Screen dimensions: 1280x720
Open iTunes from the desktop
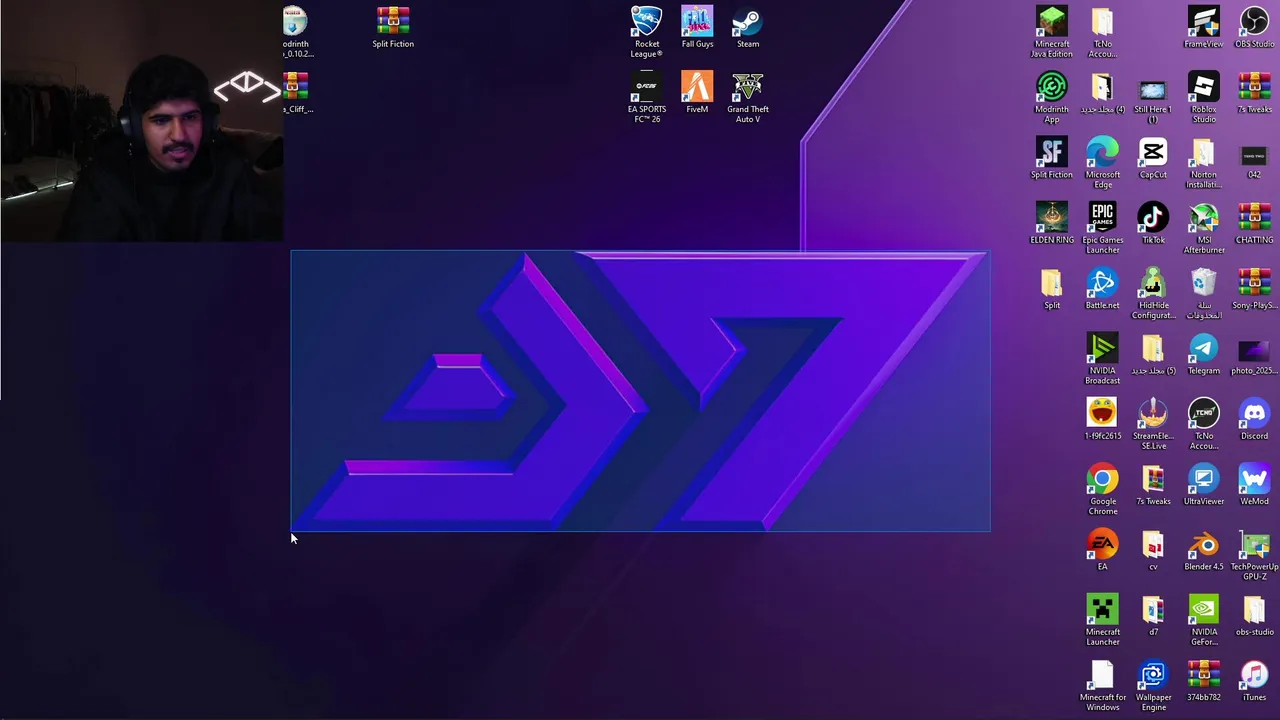[x=1254, y=680]
